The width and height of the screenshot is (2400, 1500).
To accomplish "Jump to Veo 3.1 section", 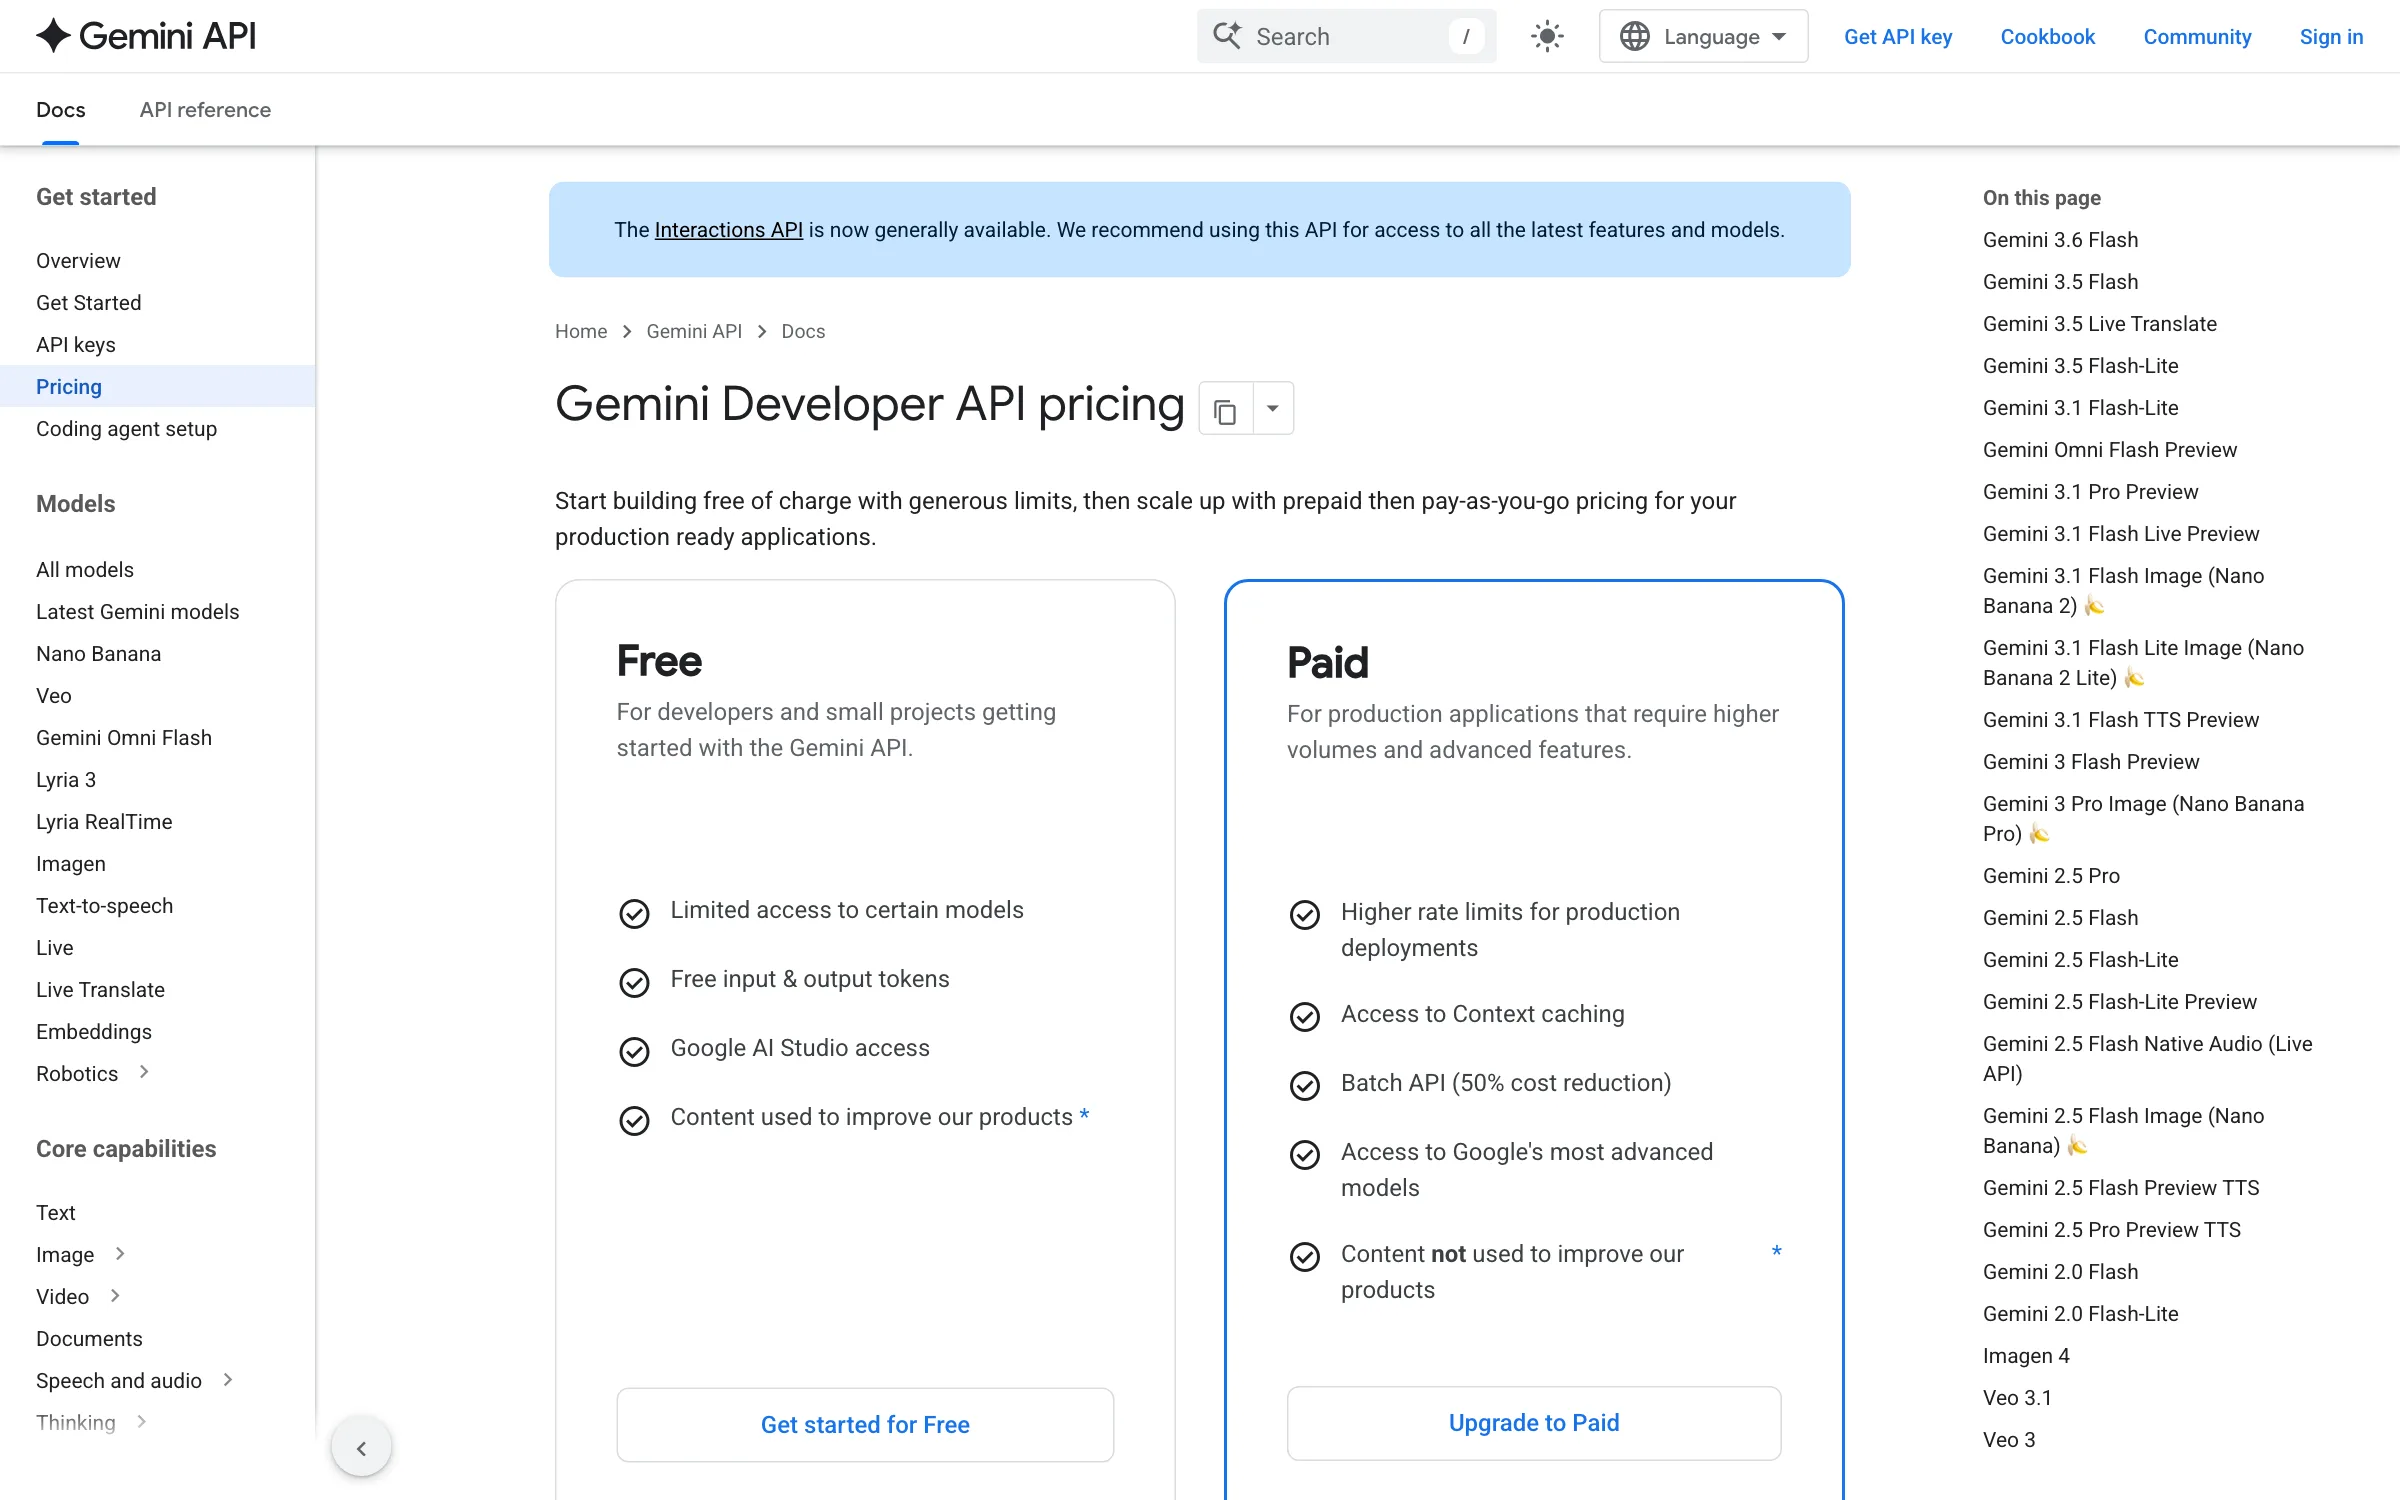I will pyautogui.click(x=2017, y=1398).
